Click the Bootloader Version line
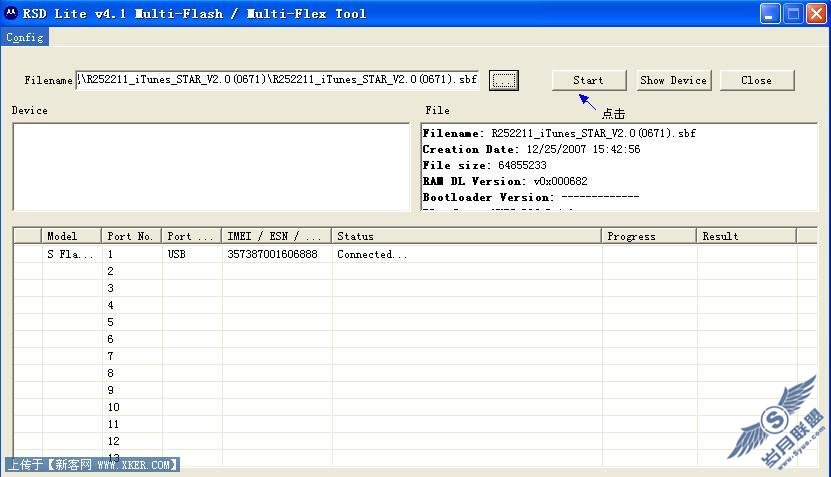Image resolution: width=831 pixels, height=477 pixels. pos(531,197)
